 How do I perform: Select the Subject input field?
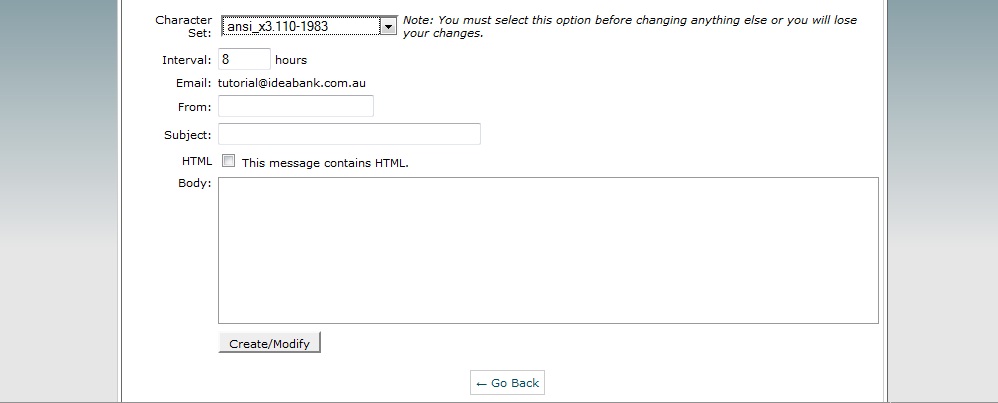click(349, 134)
